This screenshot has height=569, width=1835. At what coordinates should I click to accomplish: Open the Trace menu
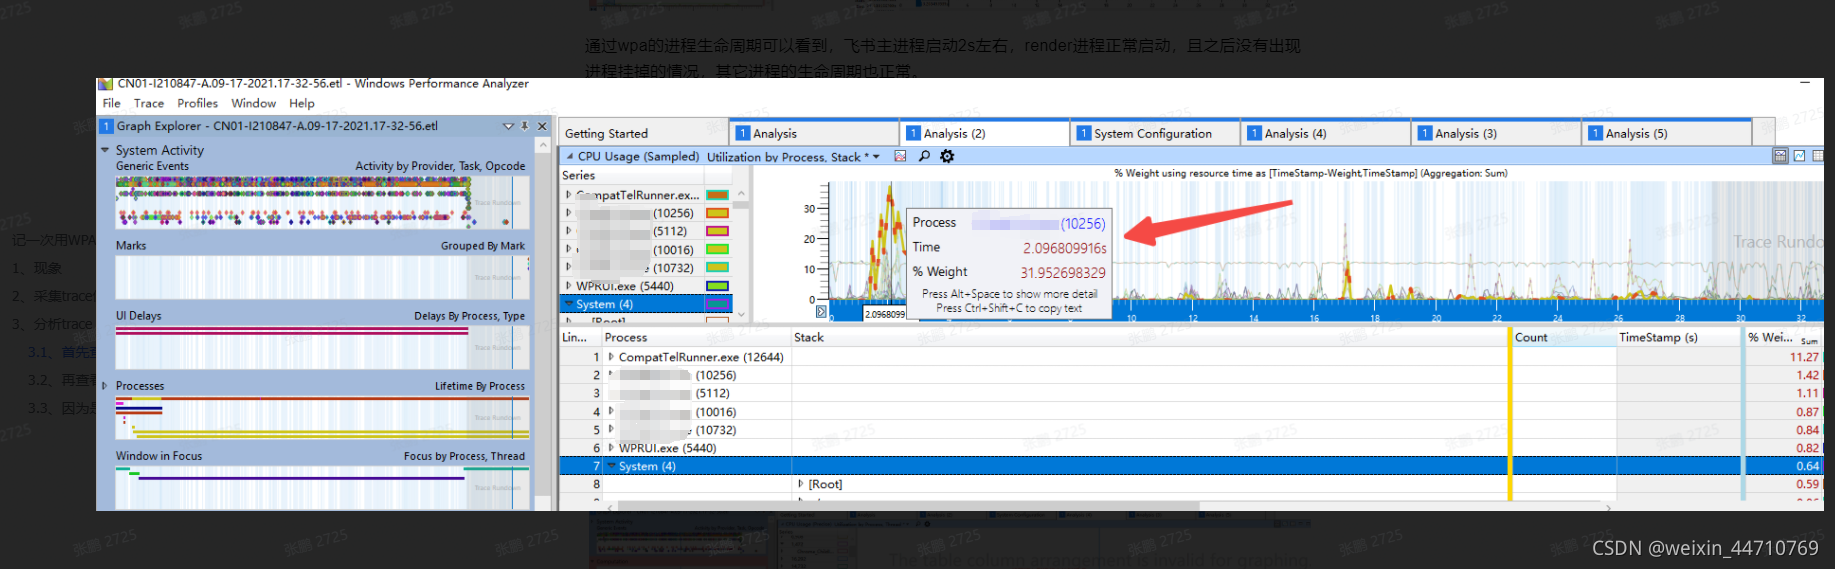click(149, 103)
